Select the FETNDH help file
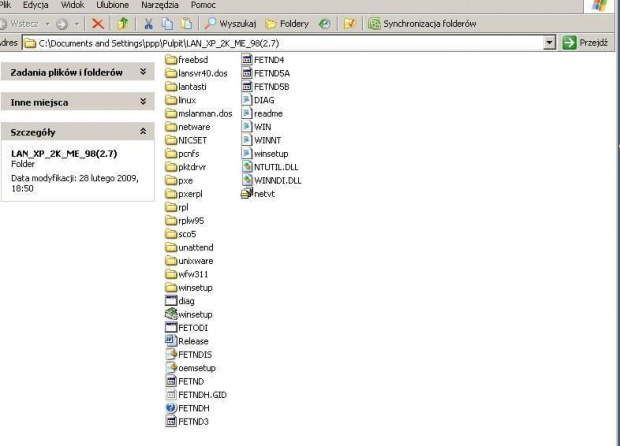The height and width of the screenshot is (446, 620). tap(187, 408)
